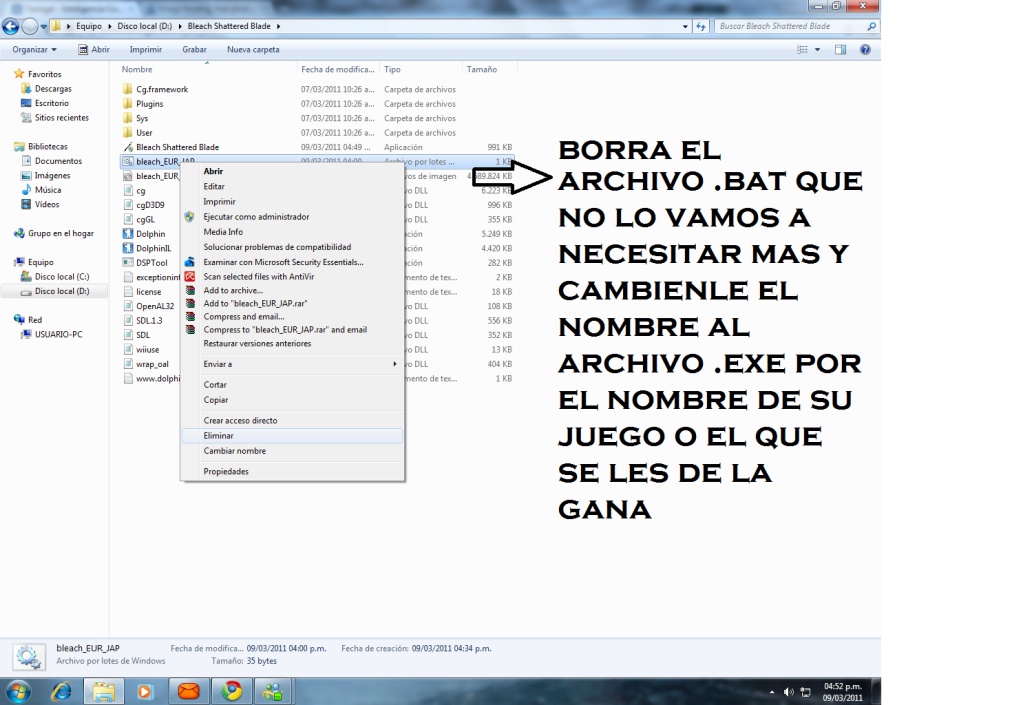Sort files by the Tamaño column header
This screenshot has width=1023, height=705.
[x=489, y=69]
